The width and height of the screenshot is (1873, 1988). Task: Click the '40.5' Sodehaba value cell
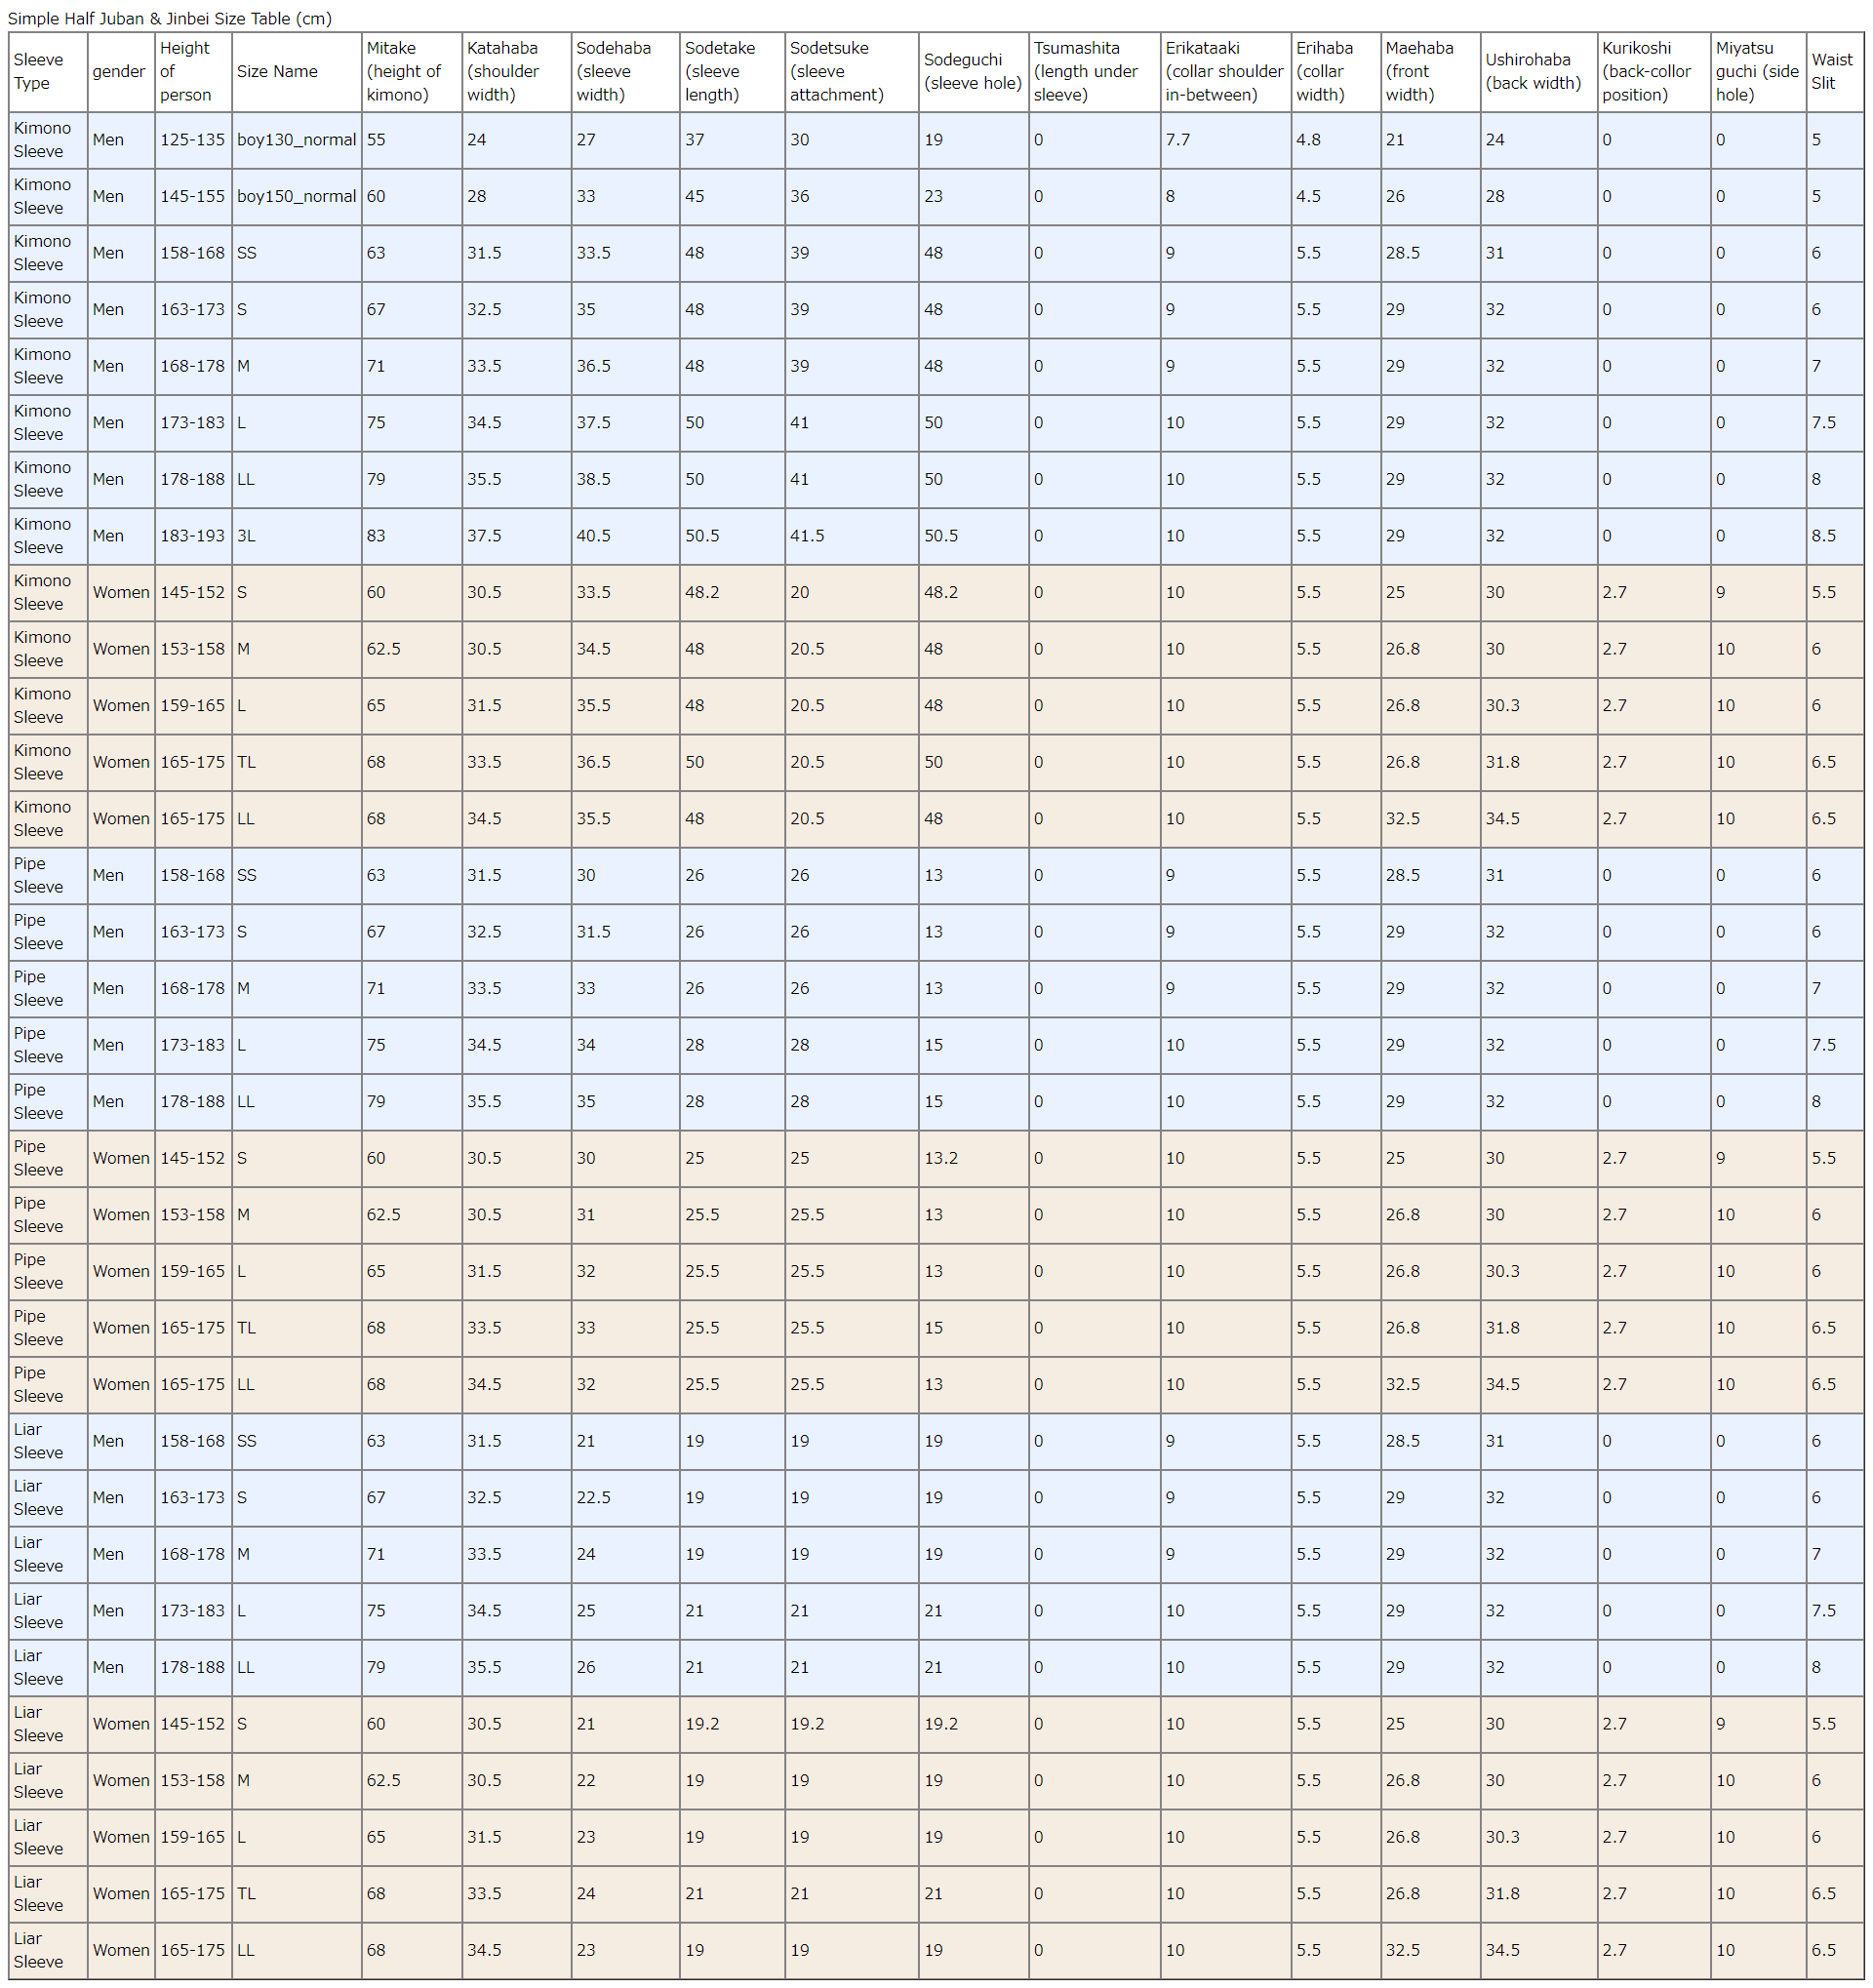click(x=593, y=536)
